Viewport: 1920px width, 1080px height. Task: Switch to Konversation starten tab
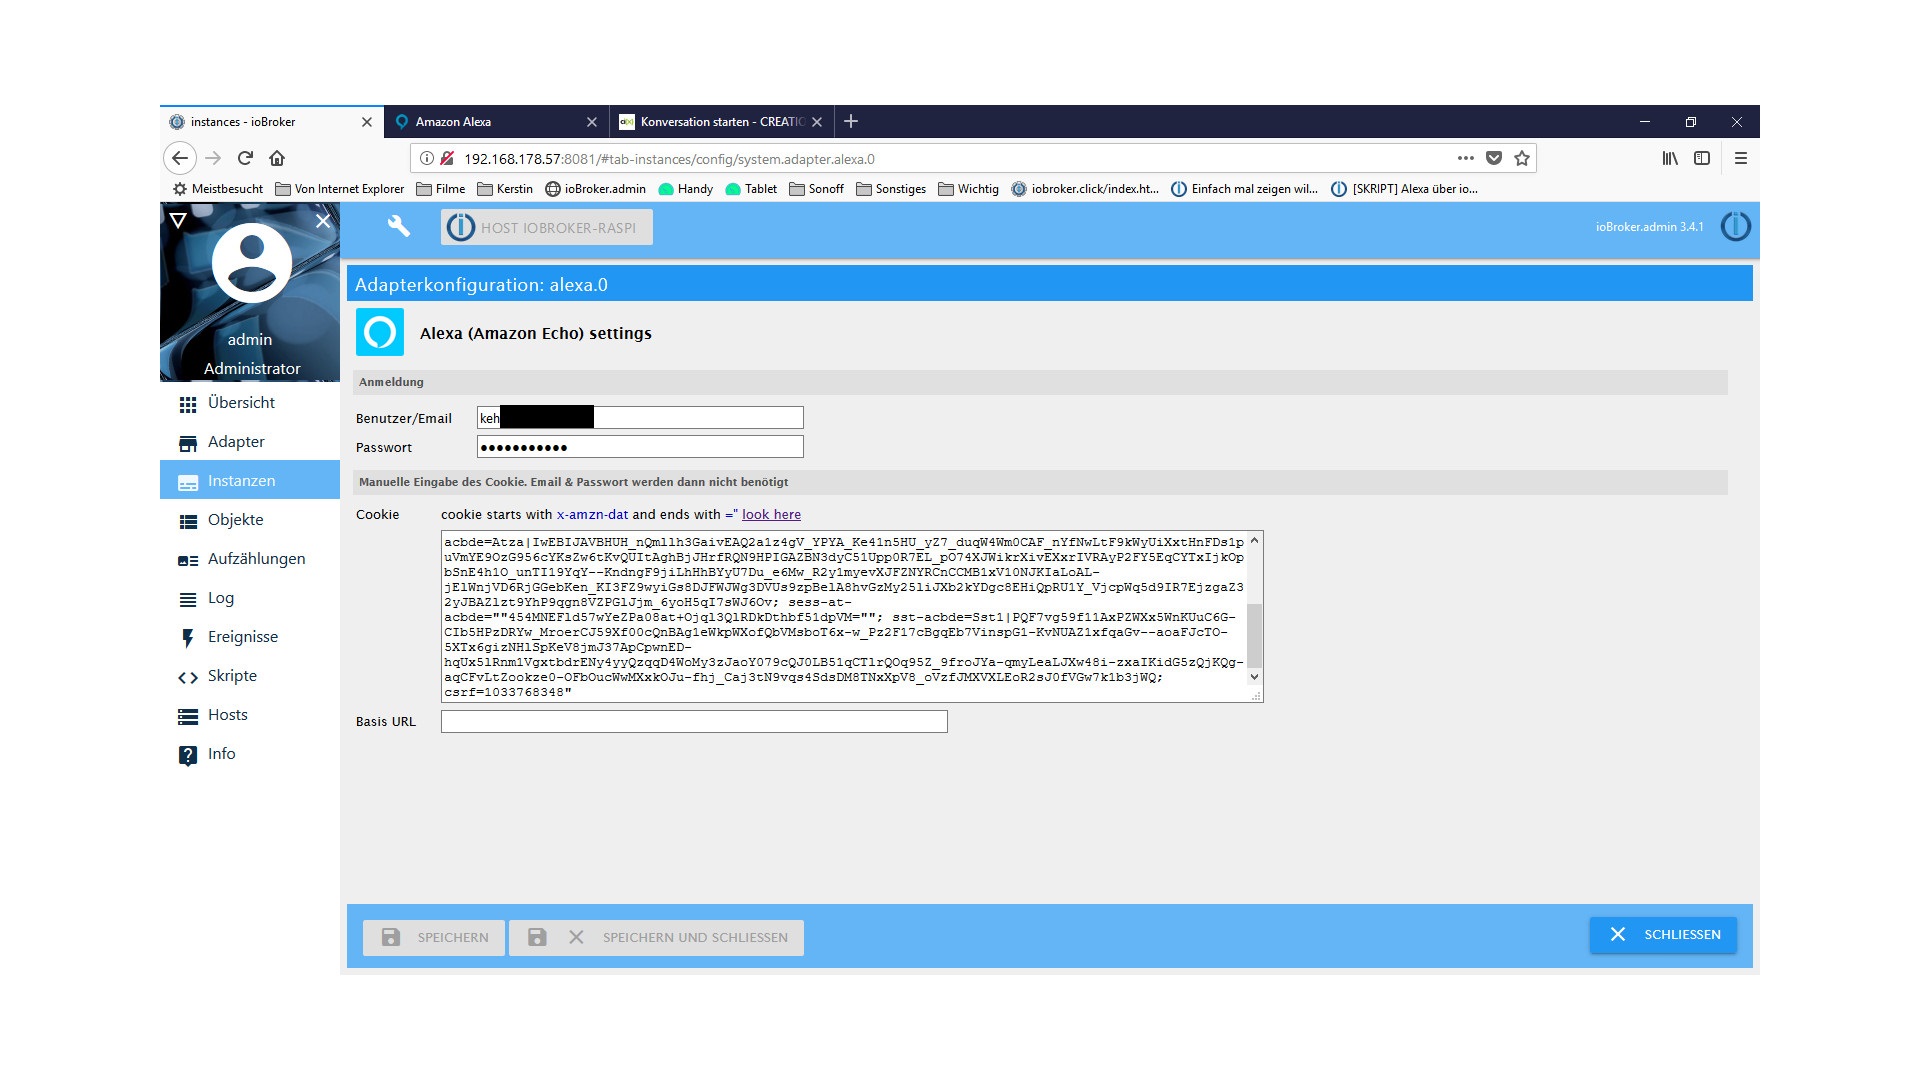721,122
